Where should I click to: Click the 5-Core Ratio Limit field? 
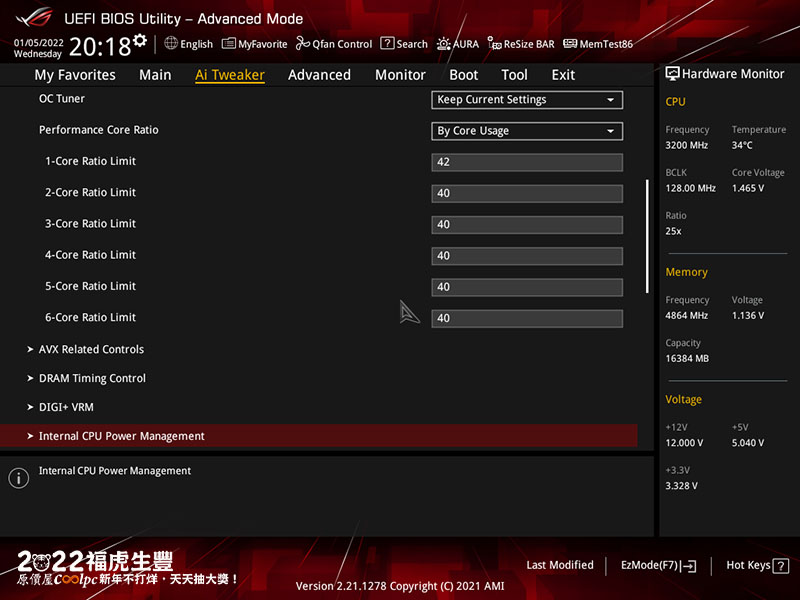coord(527,287)
